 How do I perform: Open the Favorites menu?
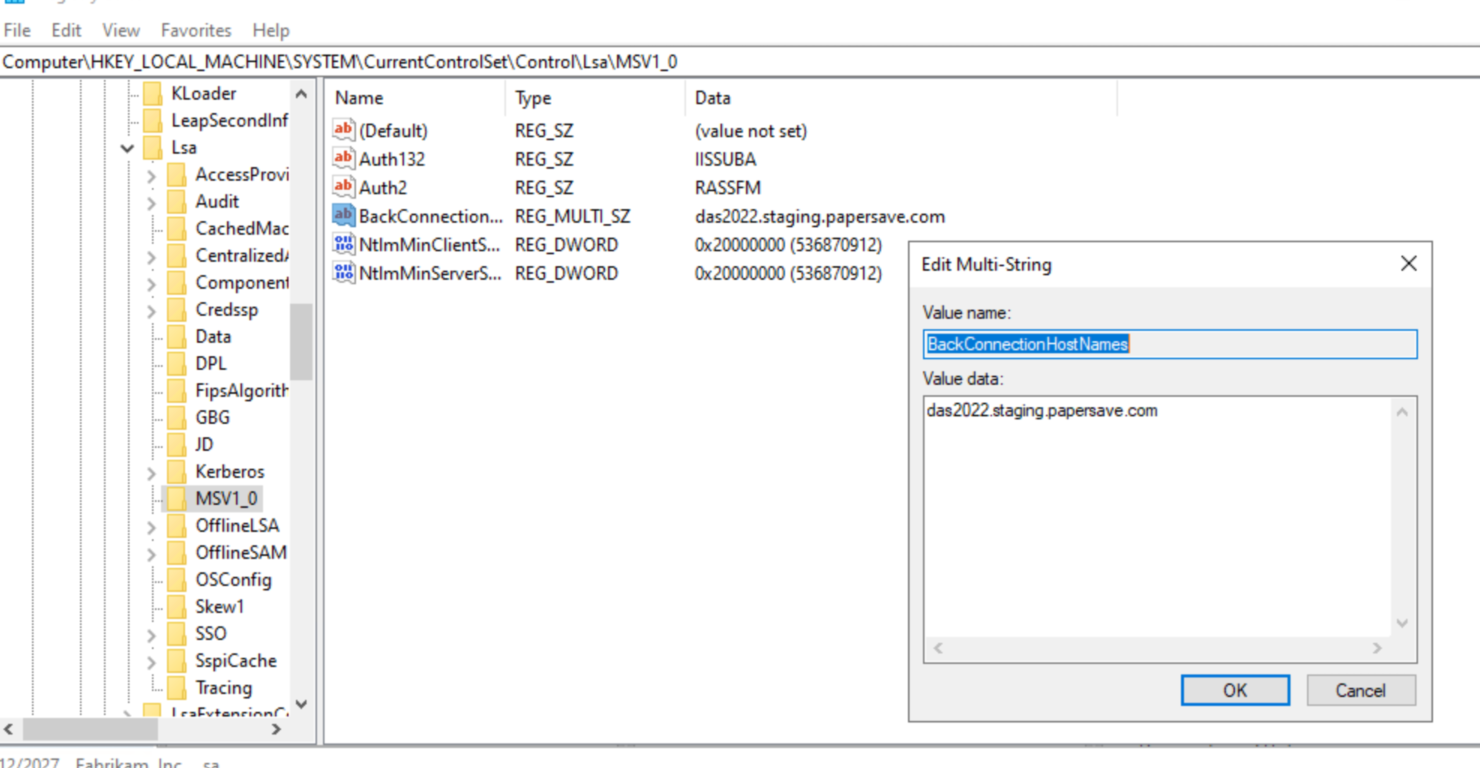[196, 31]
